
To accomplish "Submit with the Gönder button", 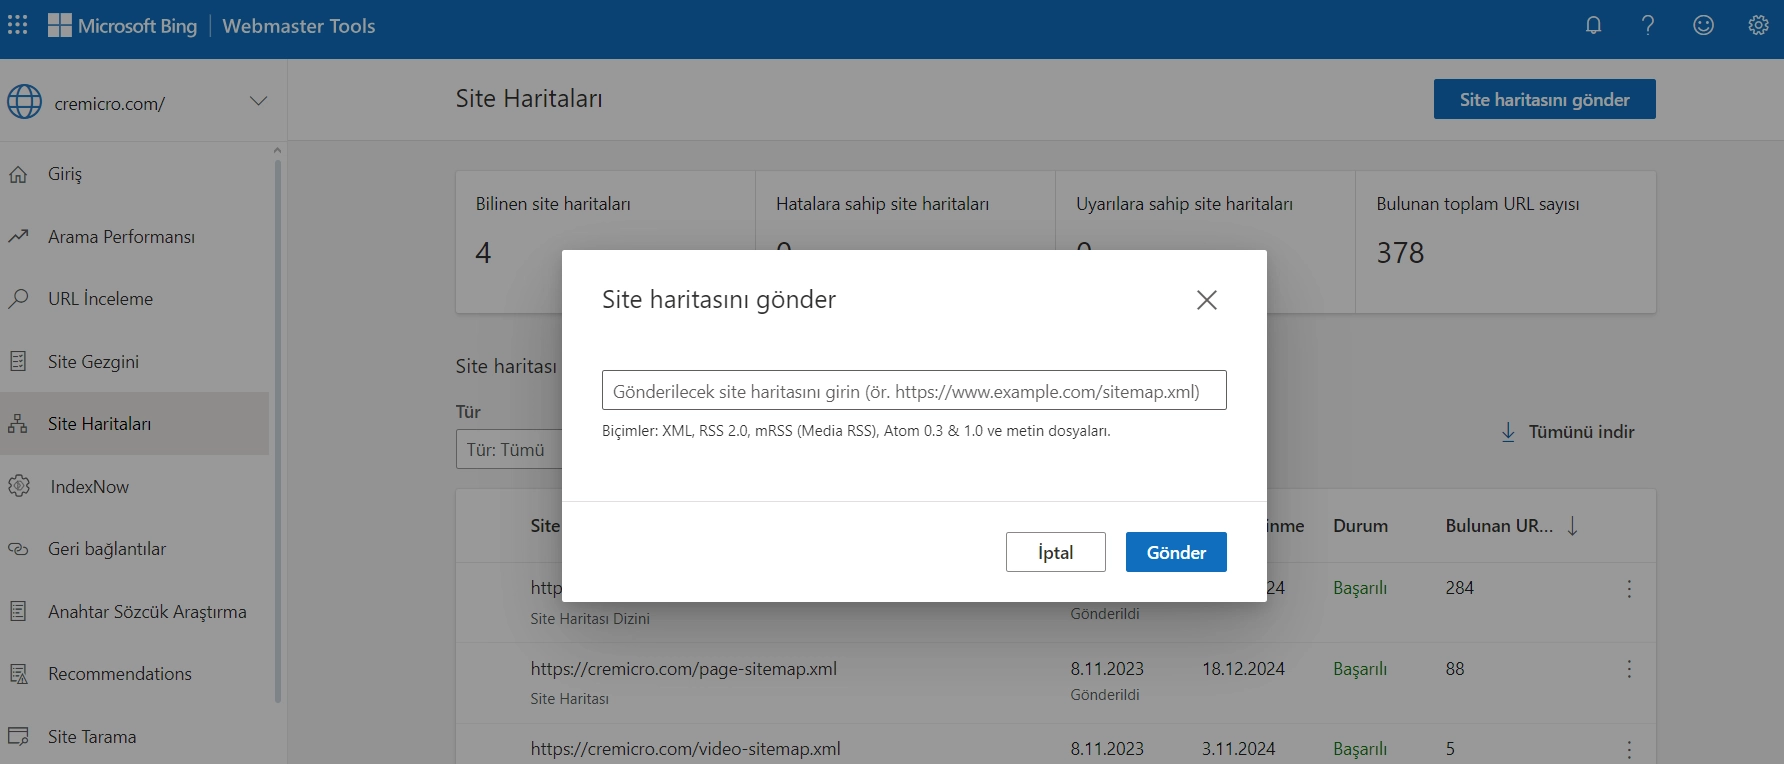I will point(1176,552).
